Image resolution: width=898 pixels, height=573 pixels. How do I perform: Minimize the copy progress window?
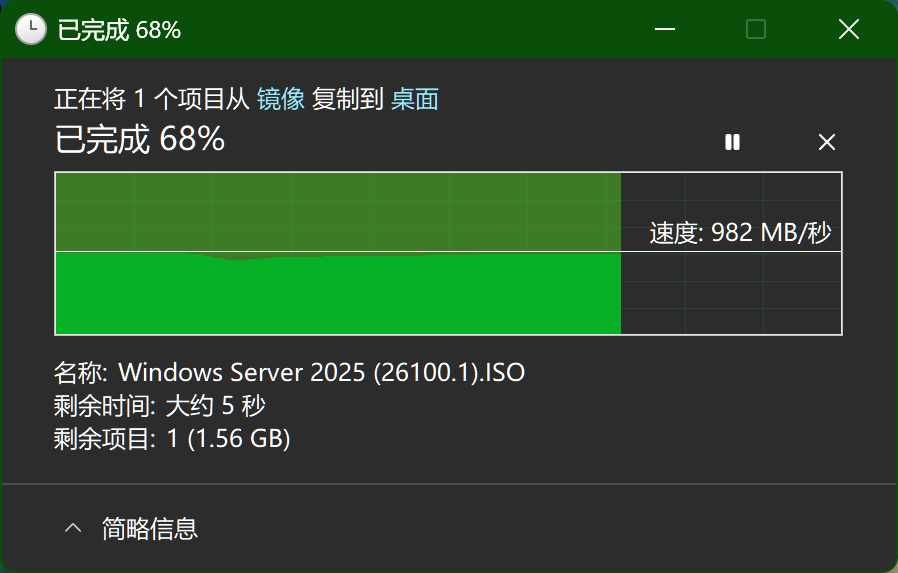[664, 29]
